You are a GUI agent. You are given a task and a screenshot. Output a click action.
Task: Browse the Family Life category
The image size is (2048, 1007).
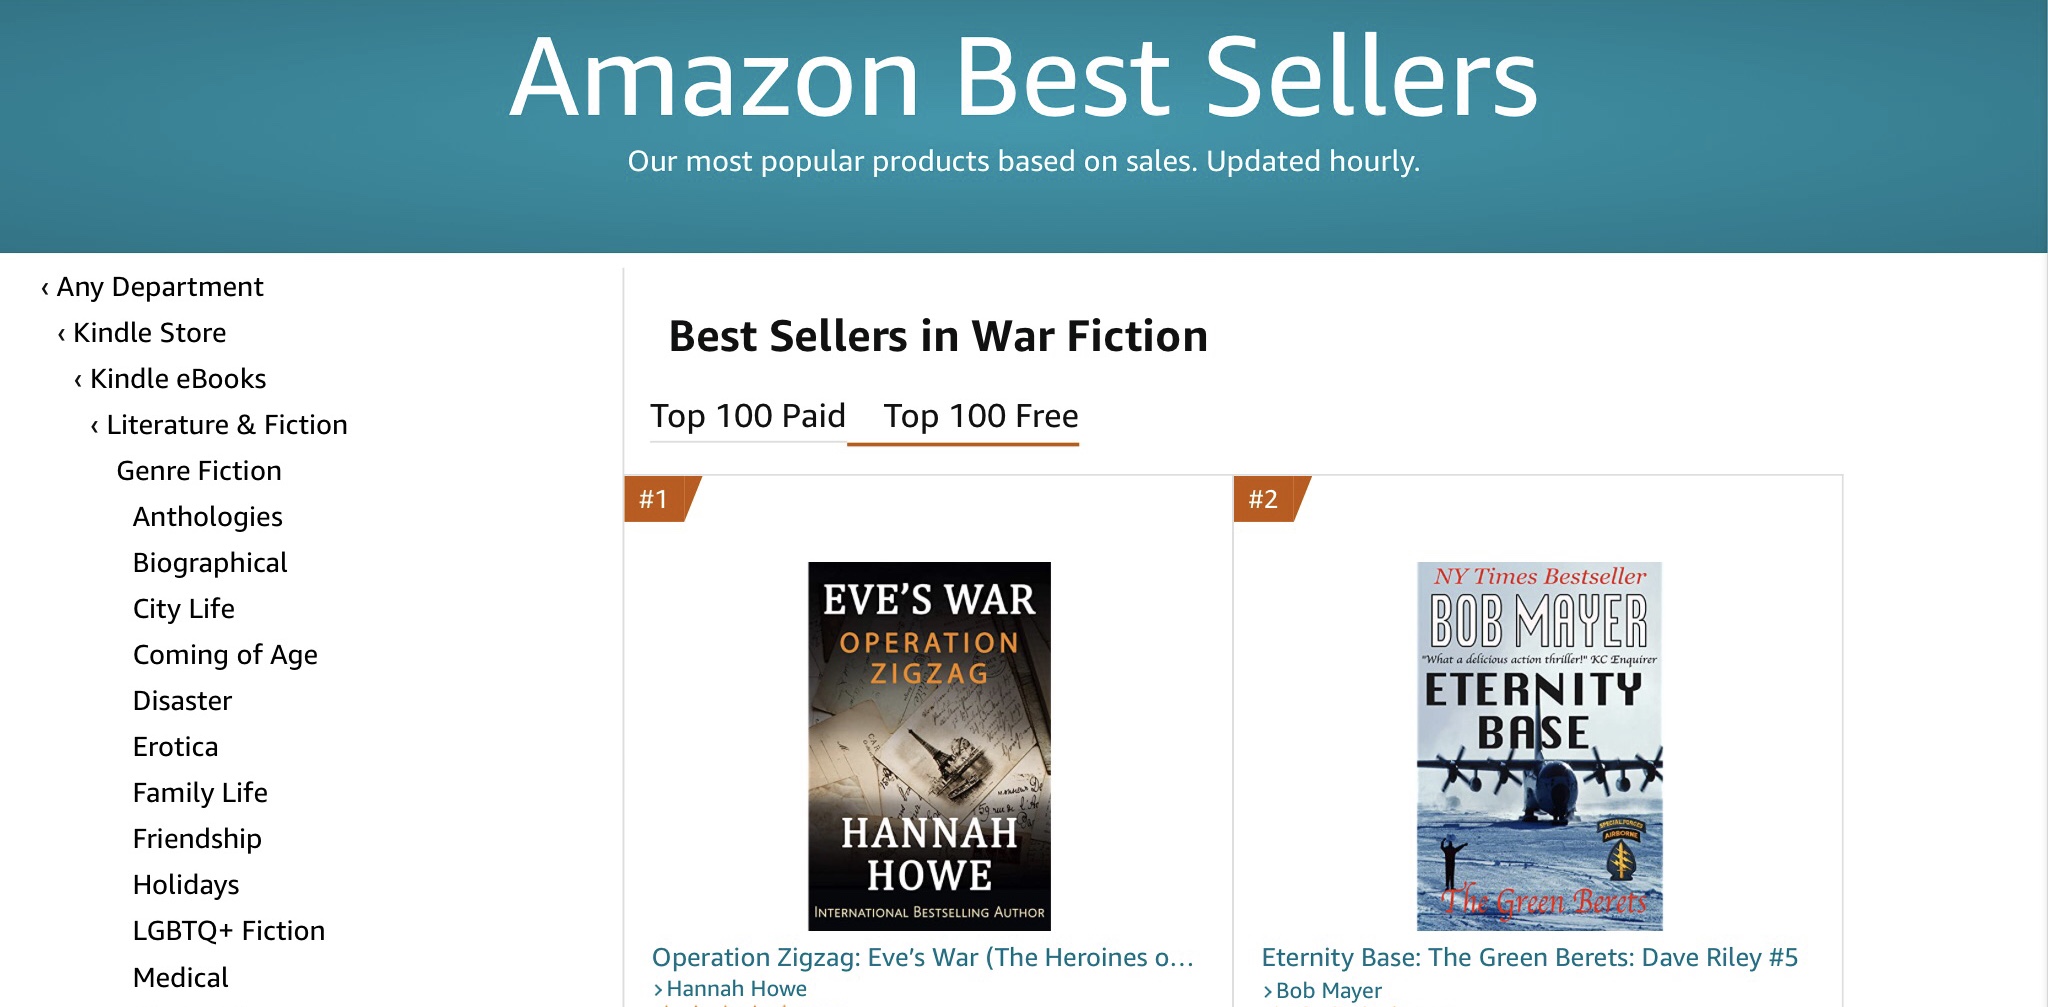tap(200, 793)
